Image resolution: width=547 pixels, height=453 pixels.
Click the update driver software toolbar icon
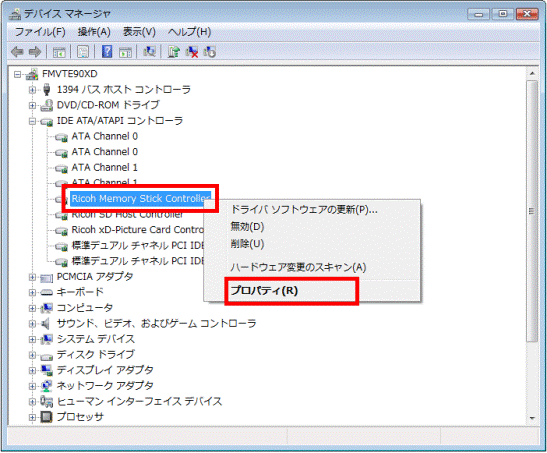tap(173, 52)
